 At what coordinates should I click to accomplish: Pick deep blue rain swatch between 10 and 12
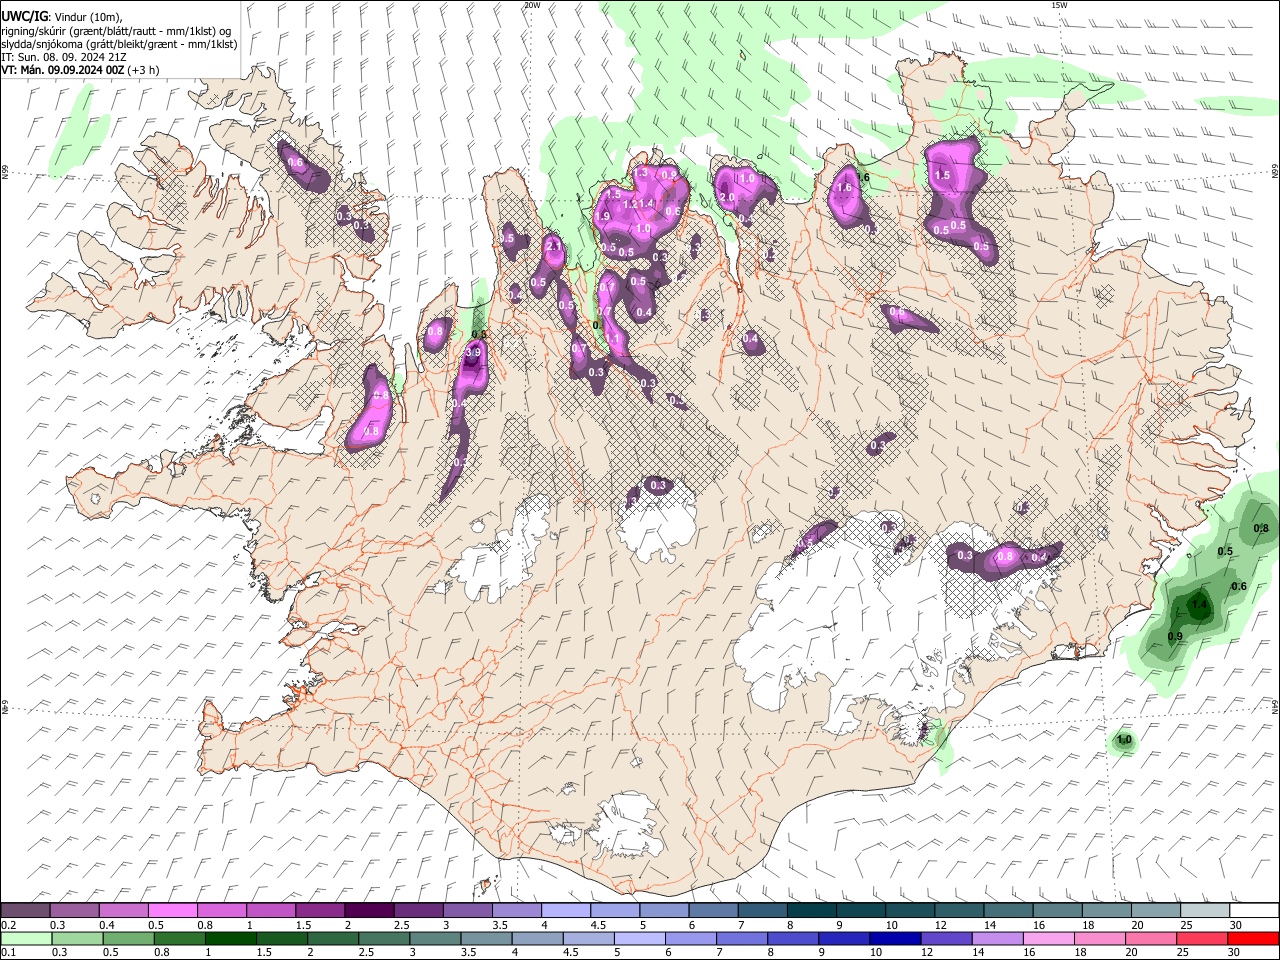896,939
